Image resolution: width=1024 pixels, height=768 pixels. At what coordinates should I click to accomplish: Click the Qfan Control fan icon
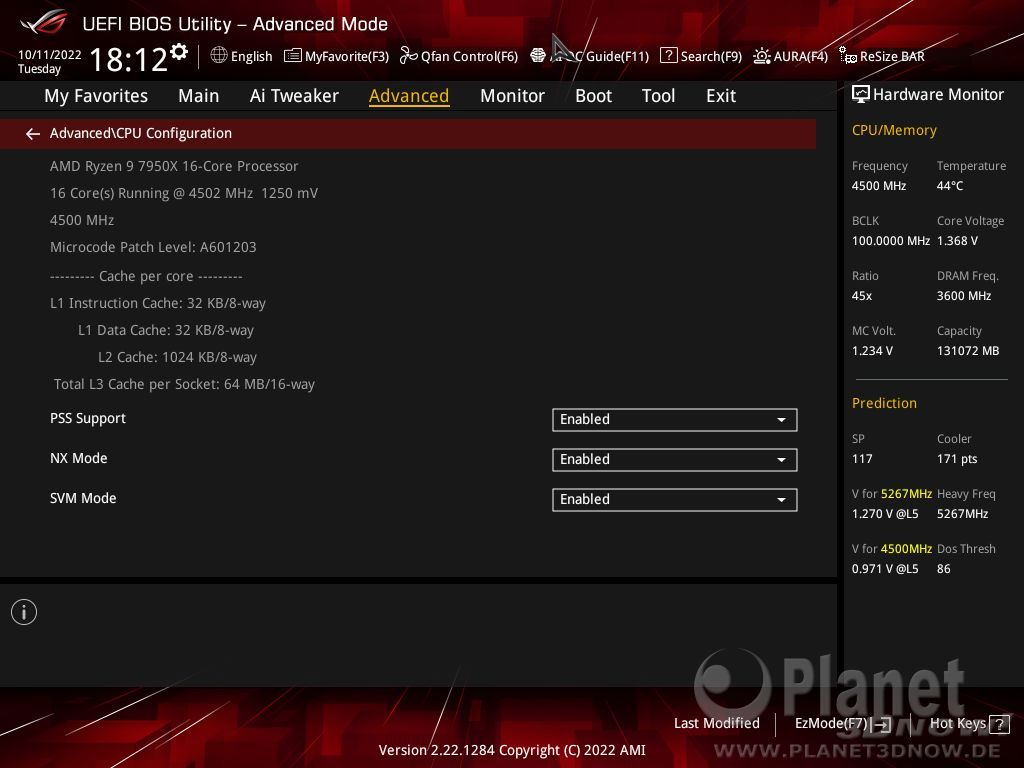click(x=408, y=56)
